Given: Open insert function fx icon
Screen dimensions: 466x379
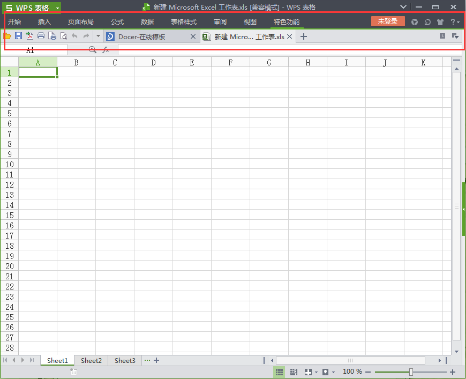Looking at the screenshot, I should (x=106, y=50).
